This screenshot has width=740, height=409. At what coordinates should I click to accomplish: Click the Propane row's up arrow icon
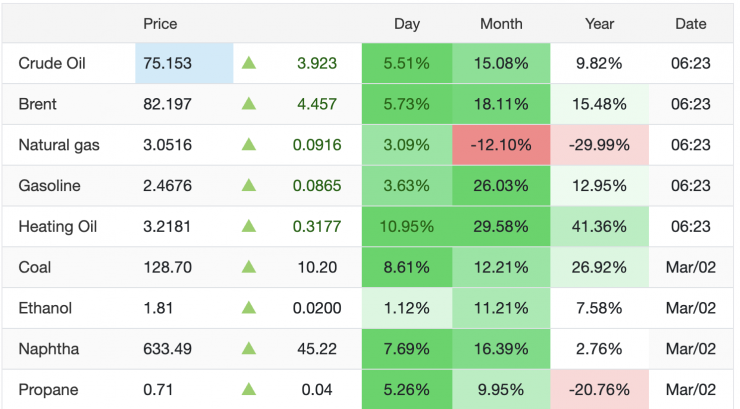pos(249,390)
